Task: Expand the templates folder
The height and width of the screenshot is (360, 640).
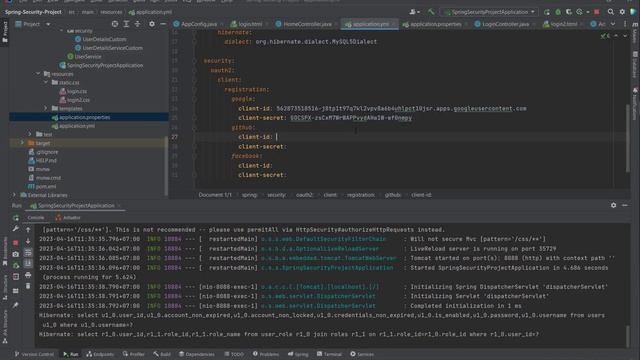Action: (46, 109)
